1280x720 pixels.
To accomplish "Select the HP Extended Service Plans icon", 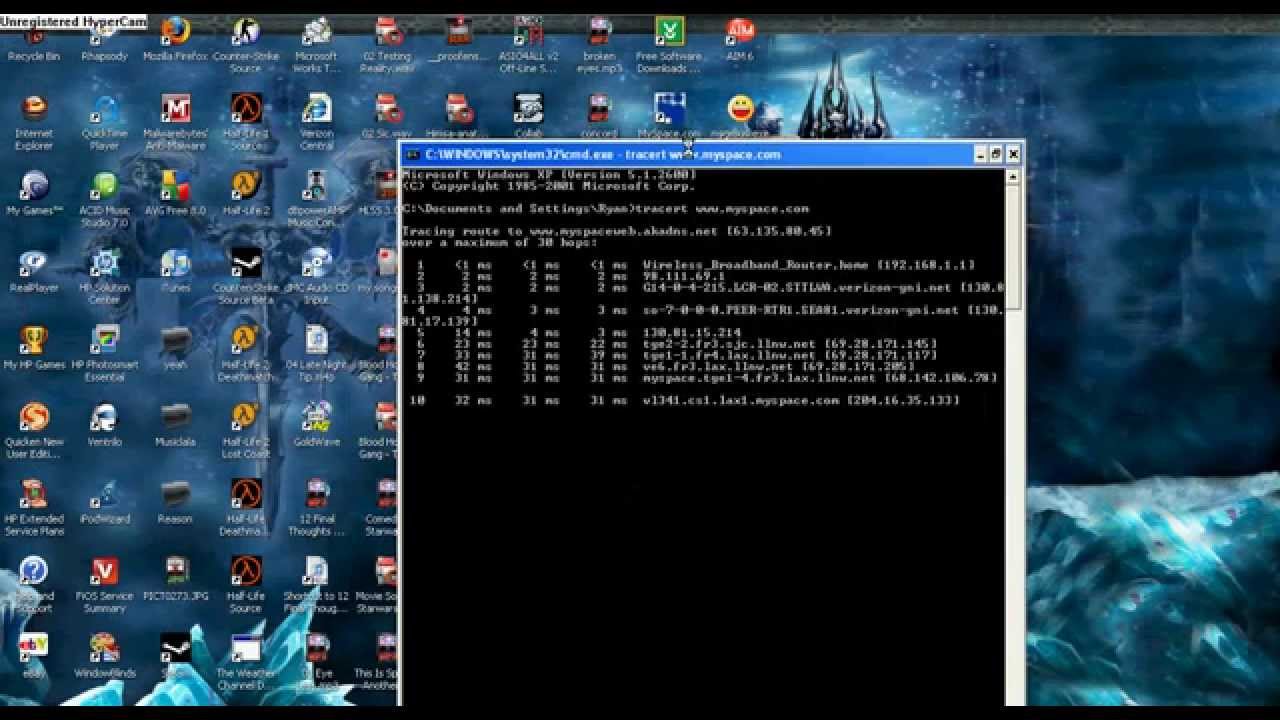I will (x=34, y=508).
